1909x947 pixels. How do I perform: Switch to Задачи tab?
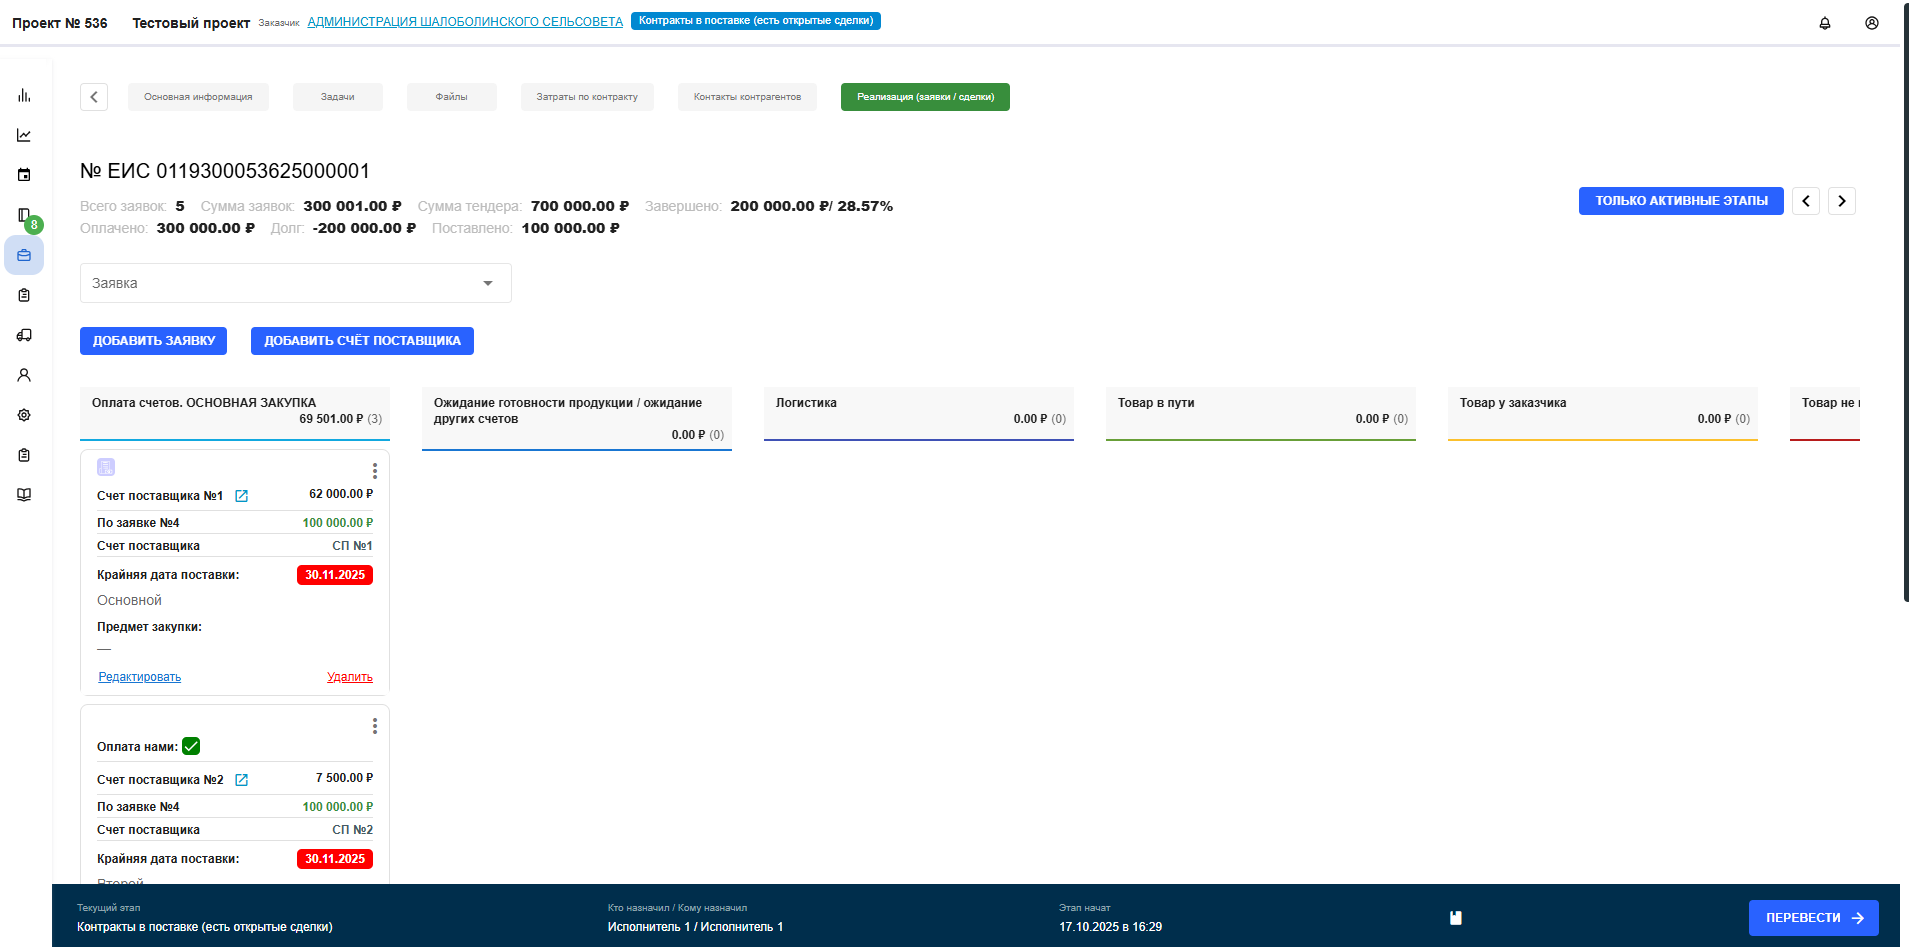pos(338,97)
